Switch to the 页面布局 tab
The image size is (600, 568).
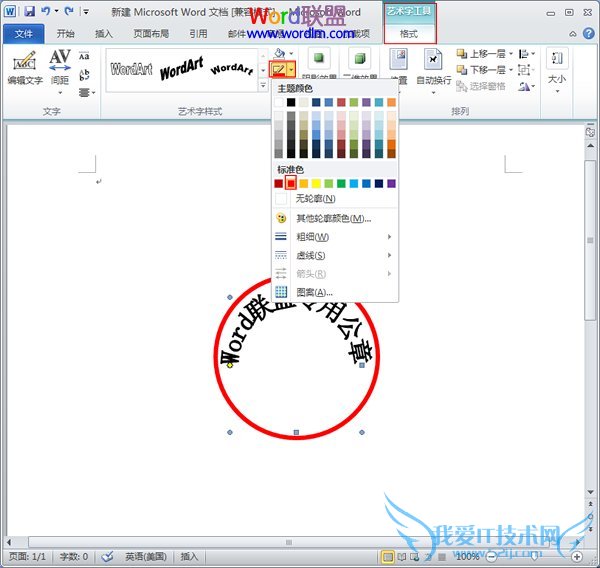coord(143,33)
